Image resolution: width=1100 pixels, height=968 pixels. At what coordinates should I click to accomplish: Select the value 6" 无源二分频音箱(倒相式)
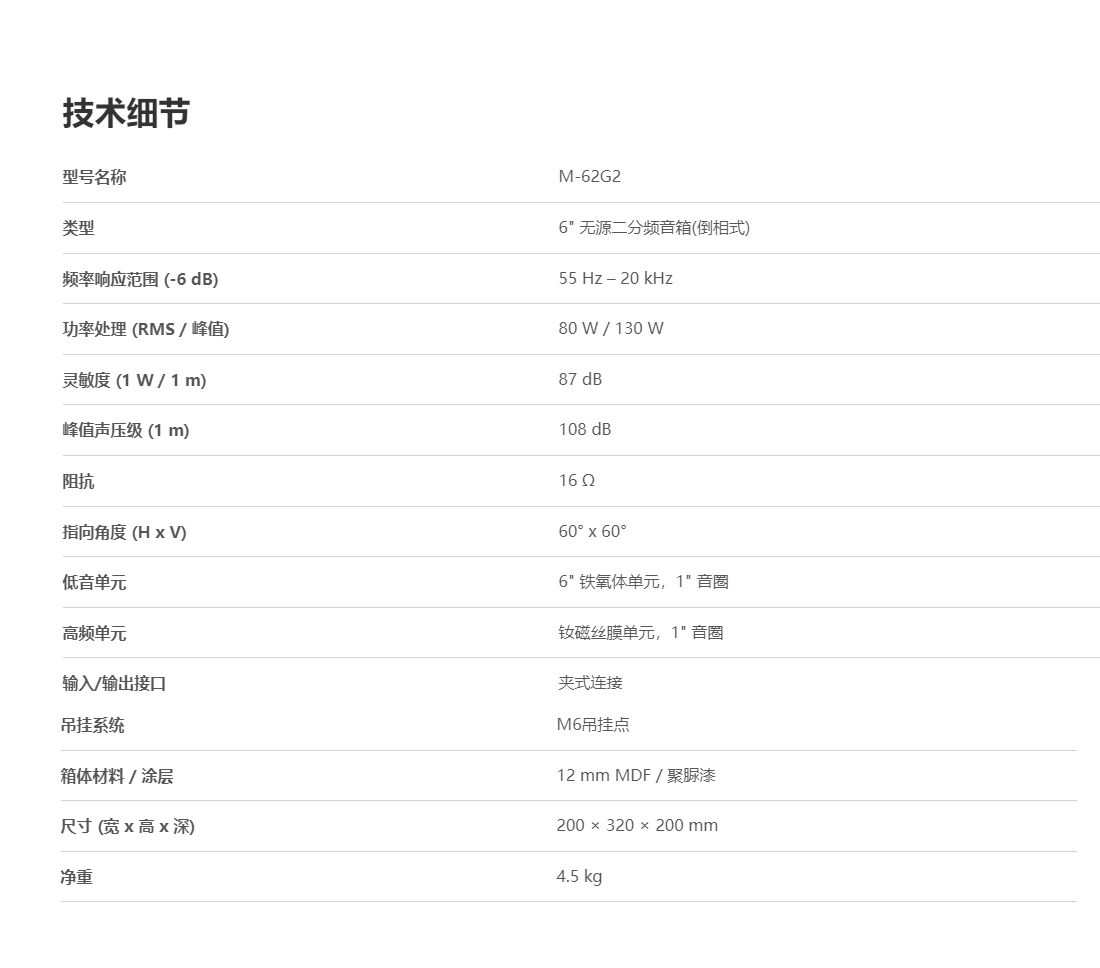pos(654,227)
